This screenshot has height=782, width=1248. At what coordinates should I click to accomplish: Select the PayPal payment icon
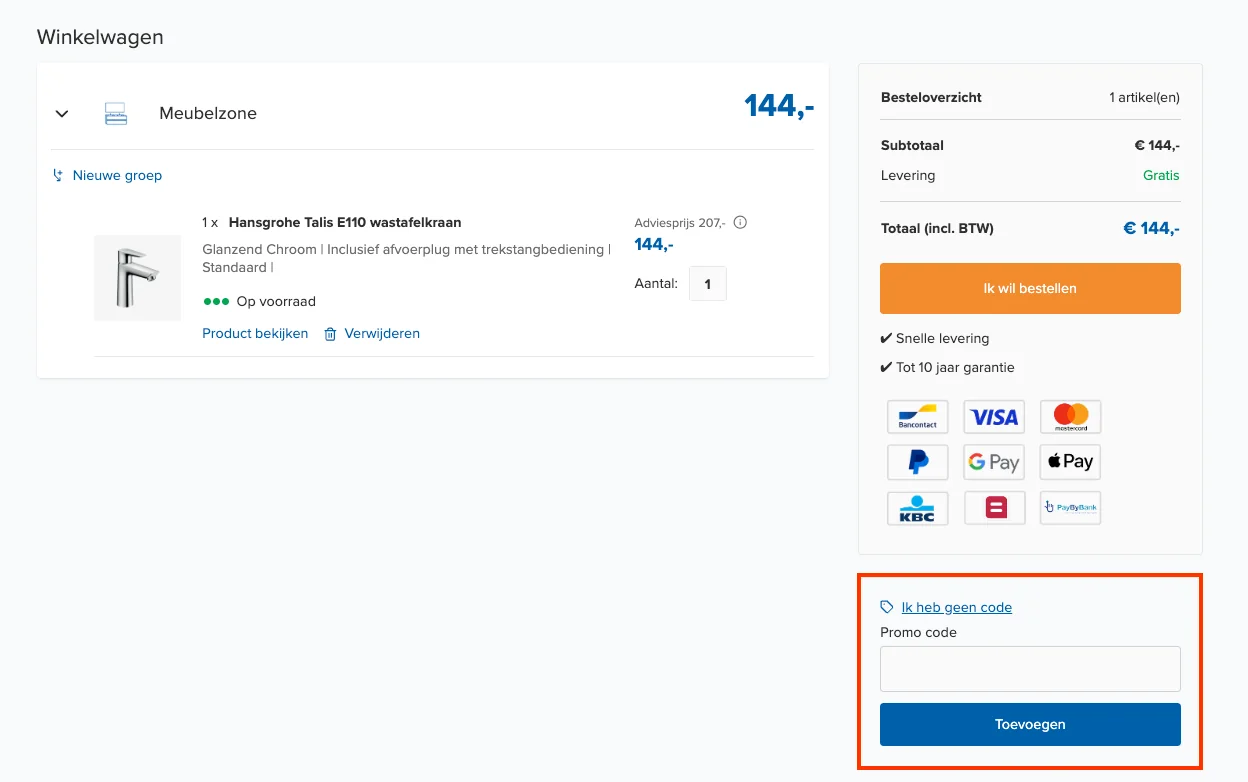[x=917, y=462]
